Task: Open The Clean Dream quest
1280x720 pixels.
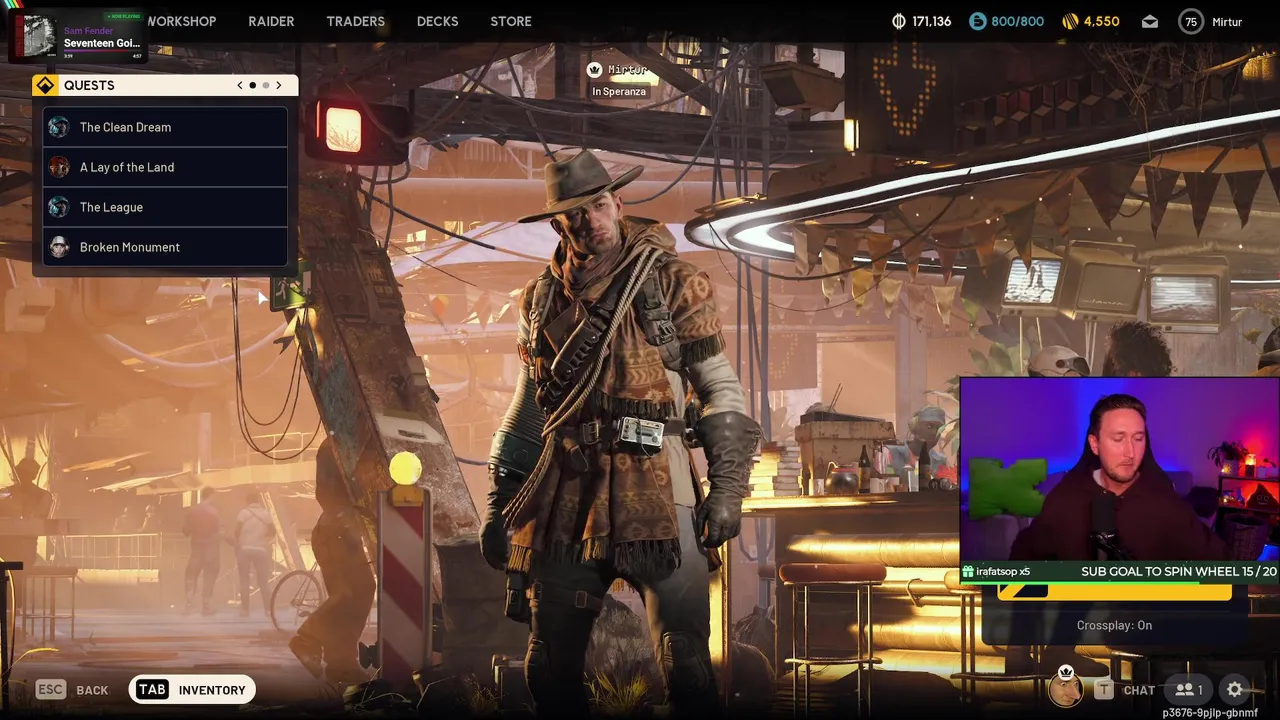Action: click(x=165, y=127)
